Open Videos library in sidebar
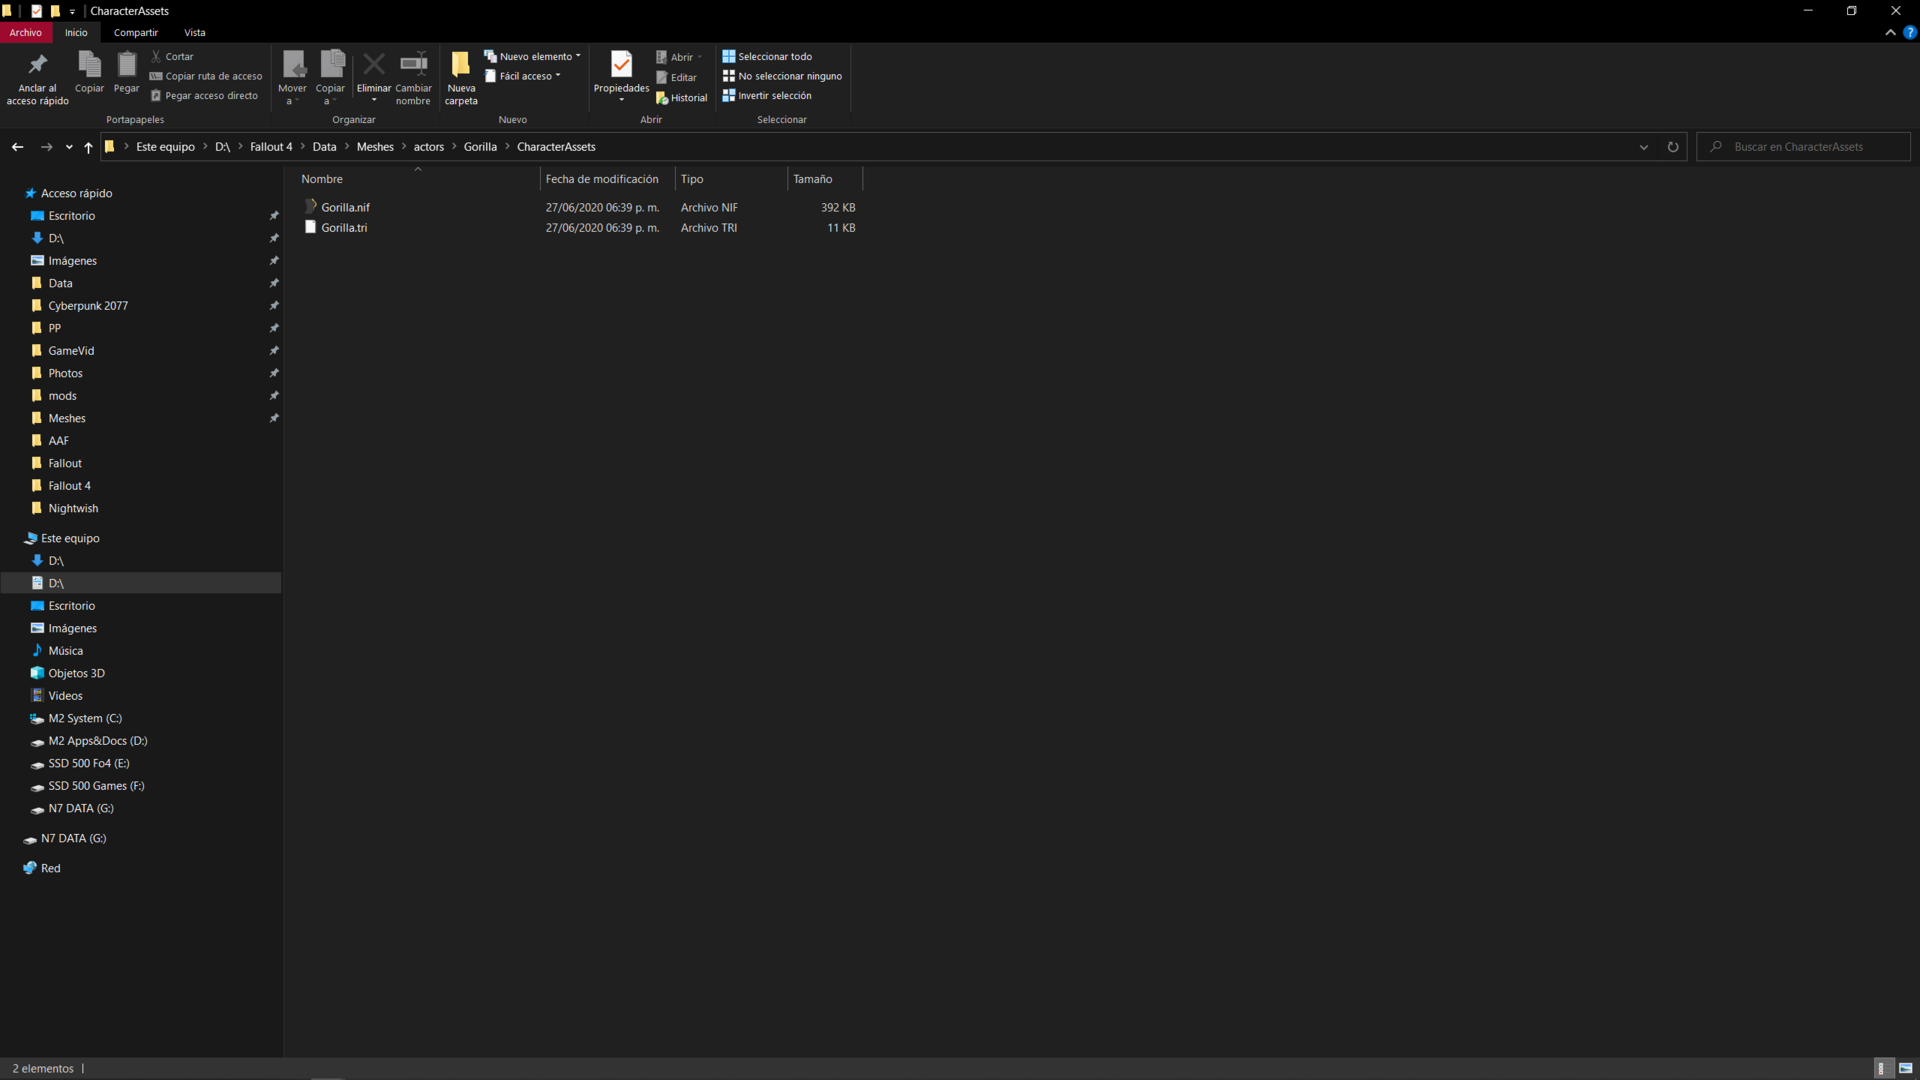This screenshot has width=1920, height=1080. coord(65,696)
